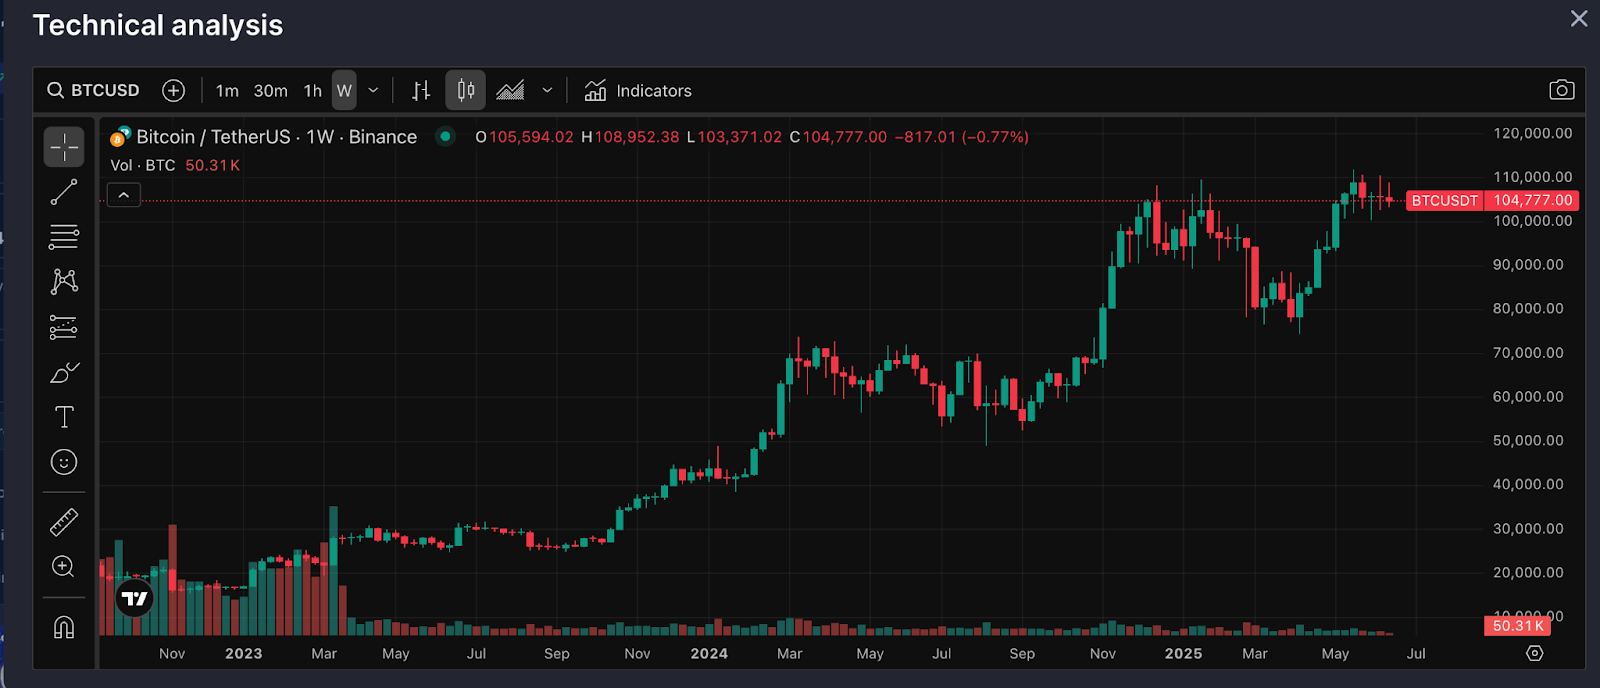The width and height of the screenshot is (1600, 688).
Task: Click the 2024 label on time axis
Action: [x=709, y=654]
